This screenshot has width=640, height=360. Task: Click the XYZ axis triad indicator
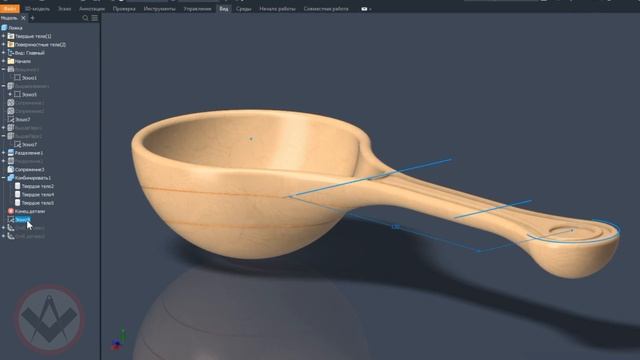118,340
